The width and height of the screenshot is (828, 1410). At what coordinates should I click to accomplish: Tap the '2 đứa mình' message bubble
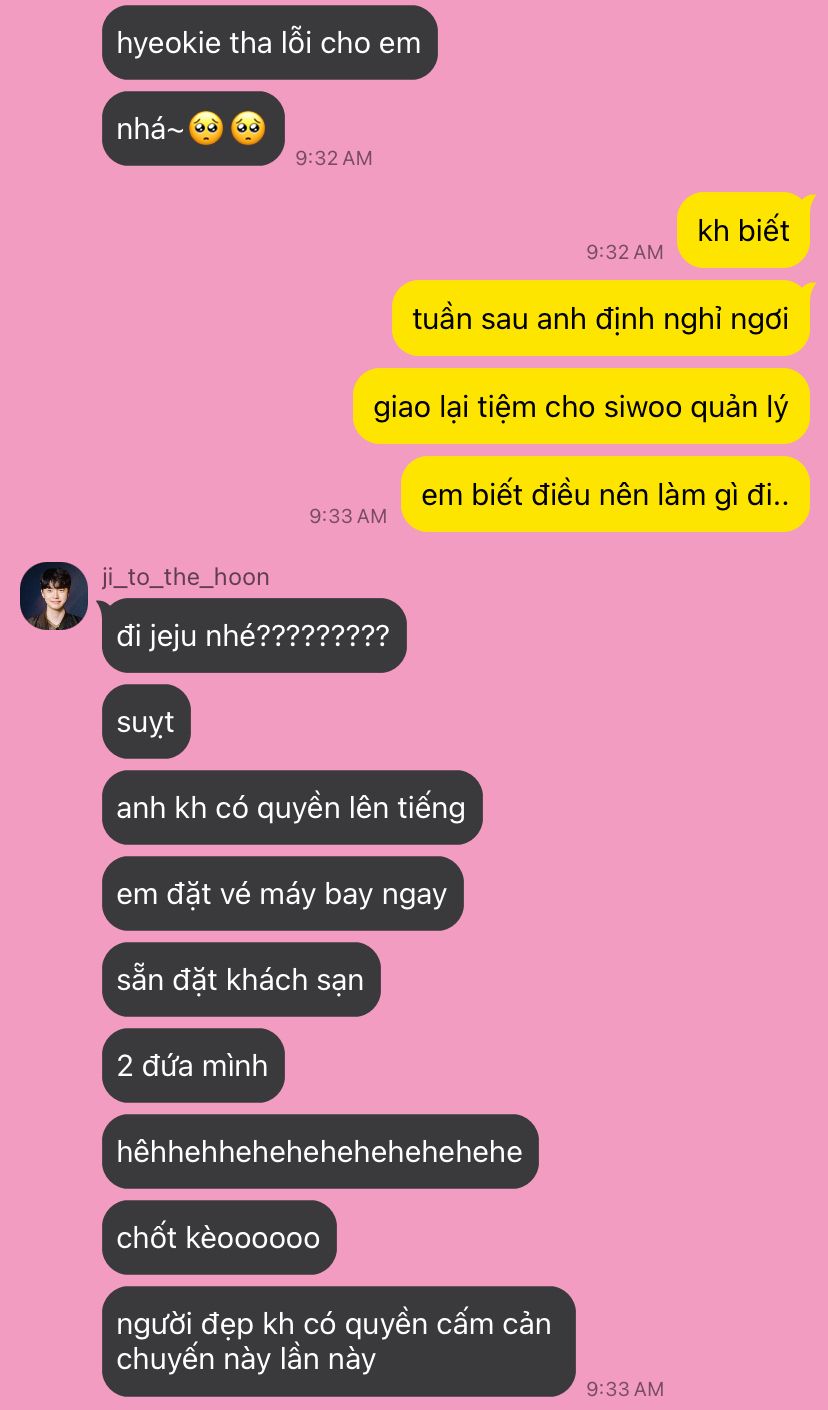(x=193, y=1065)
